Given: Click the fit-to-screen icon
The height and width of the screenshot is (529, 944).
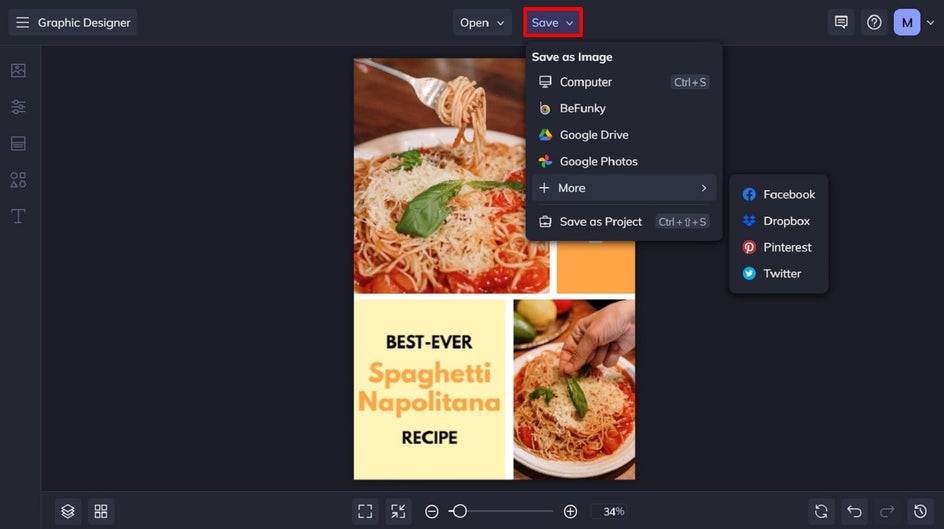Looking at the screenshot, I should (365, 511).
